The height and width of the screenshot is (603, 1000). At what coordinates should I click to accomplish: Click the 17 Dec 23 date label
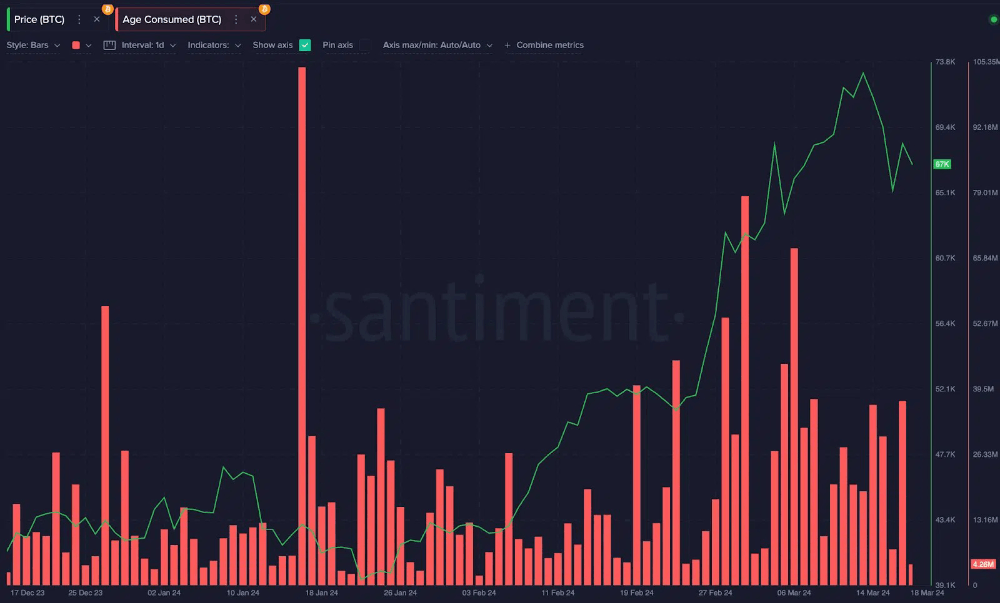click(x=27, y=593)
